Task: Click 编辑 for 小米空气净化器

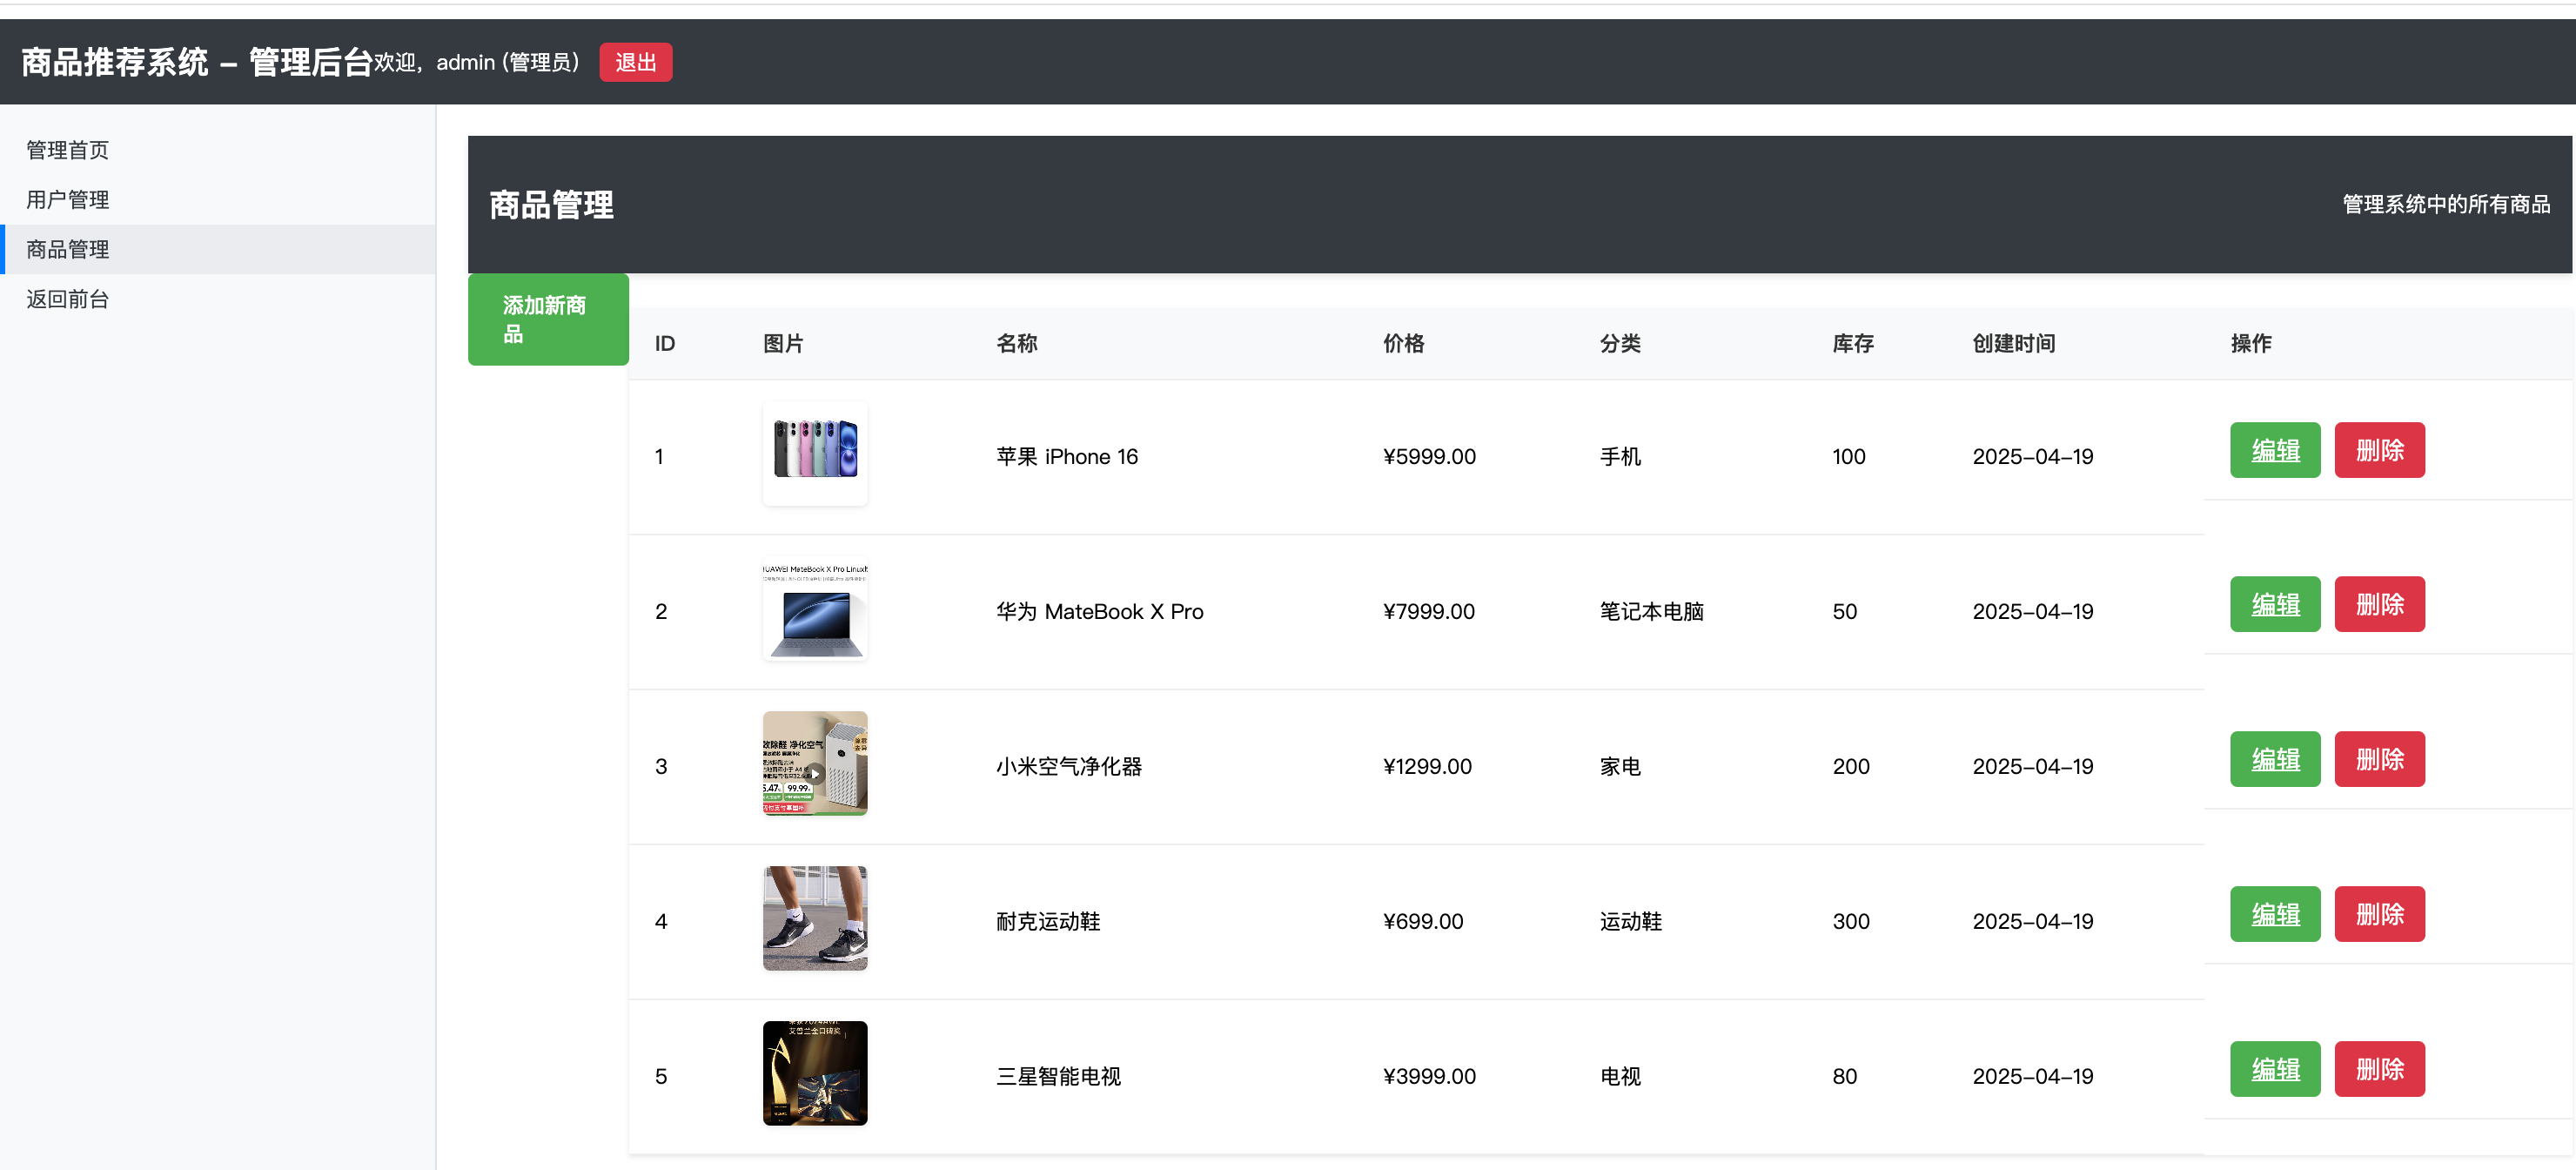Action: pyautogui.click(x=2274, y=759)
